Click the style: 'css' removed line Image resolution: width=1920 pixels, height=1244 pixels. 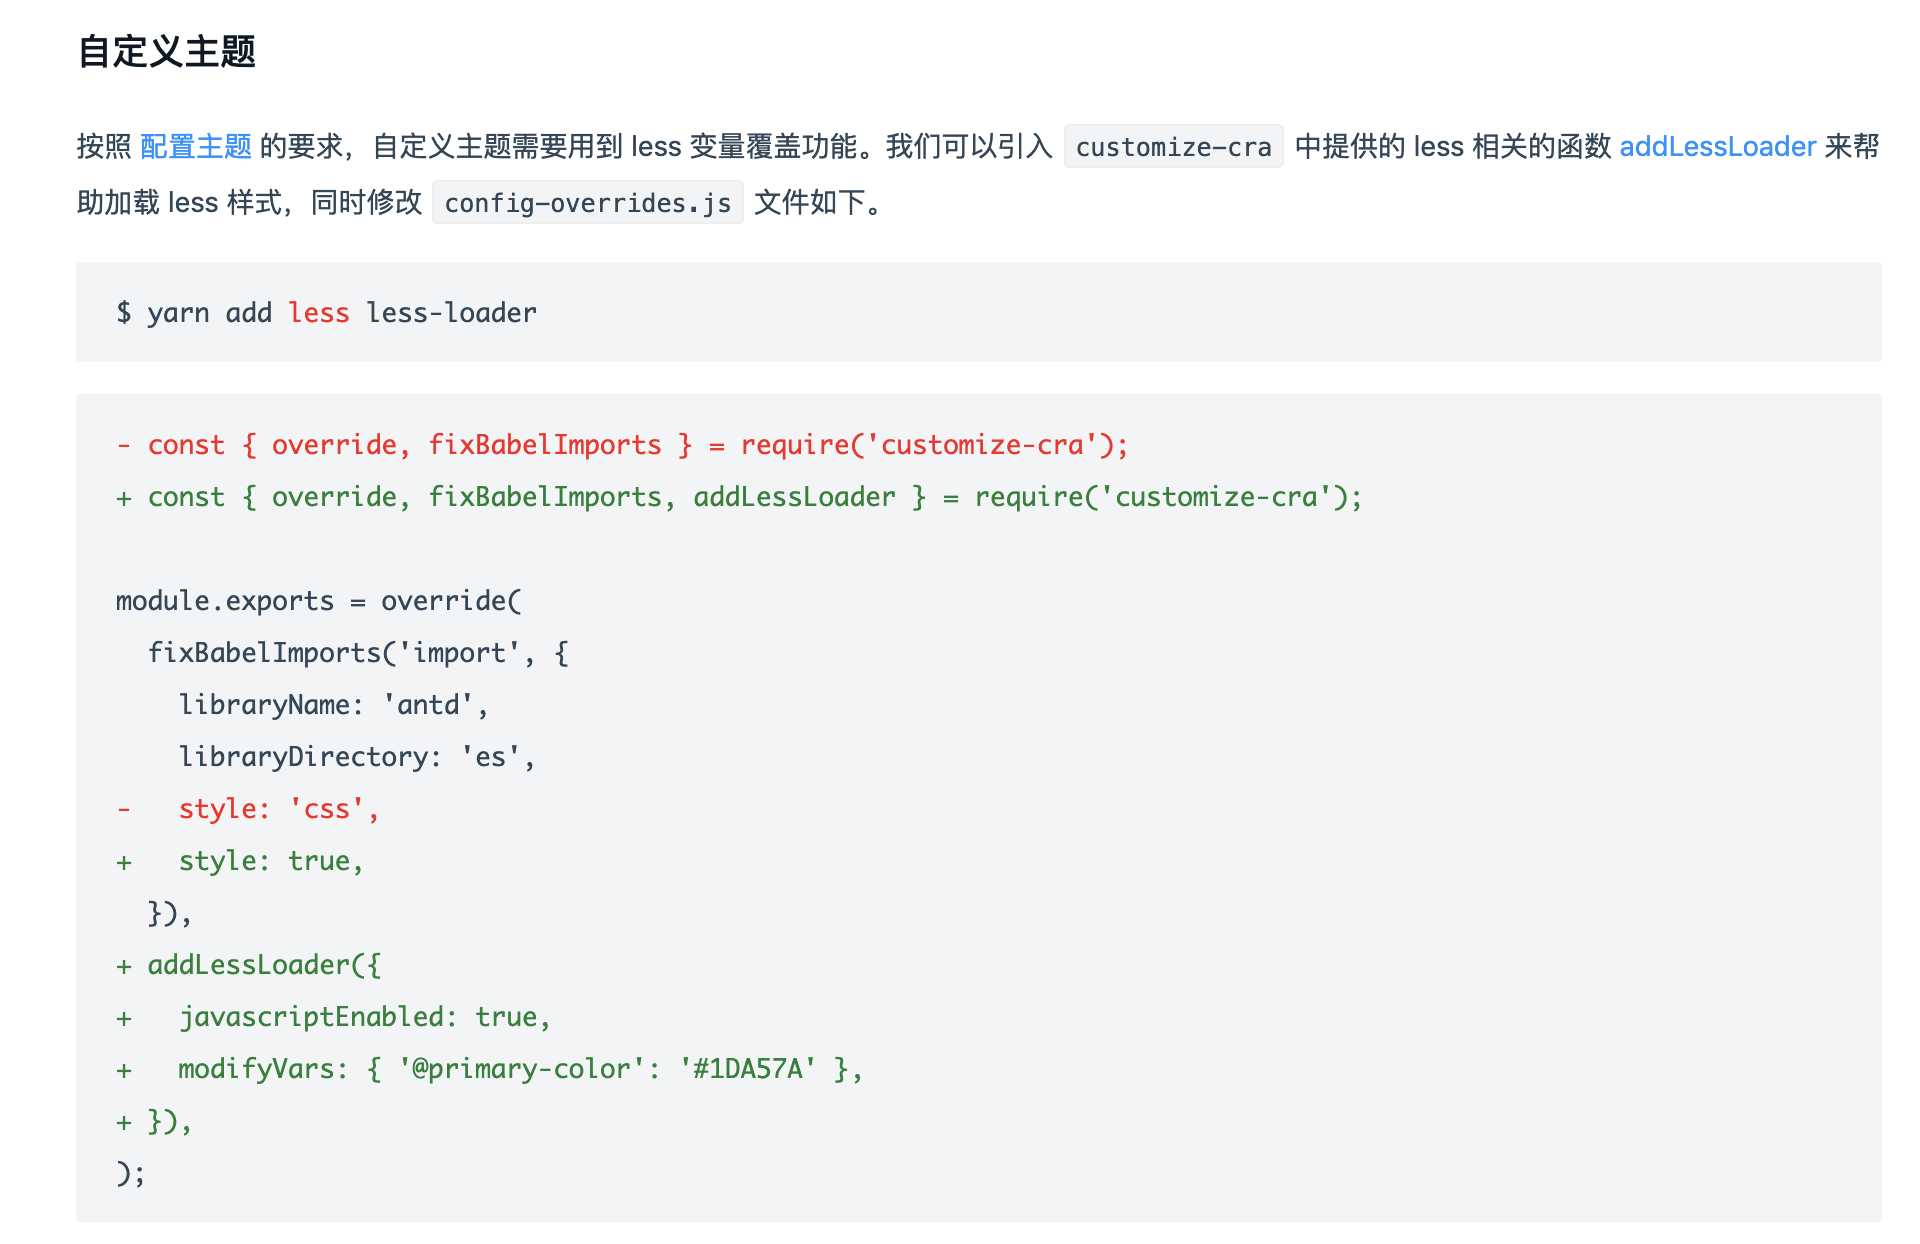click(273, 809)
